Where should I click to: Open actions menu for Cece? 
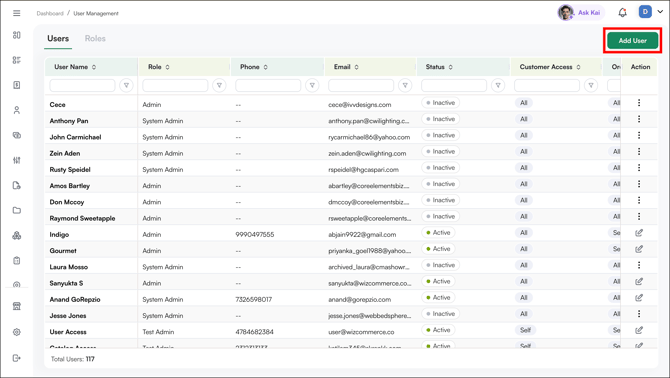point(639,103)
